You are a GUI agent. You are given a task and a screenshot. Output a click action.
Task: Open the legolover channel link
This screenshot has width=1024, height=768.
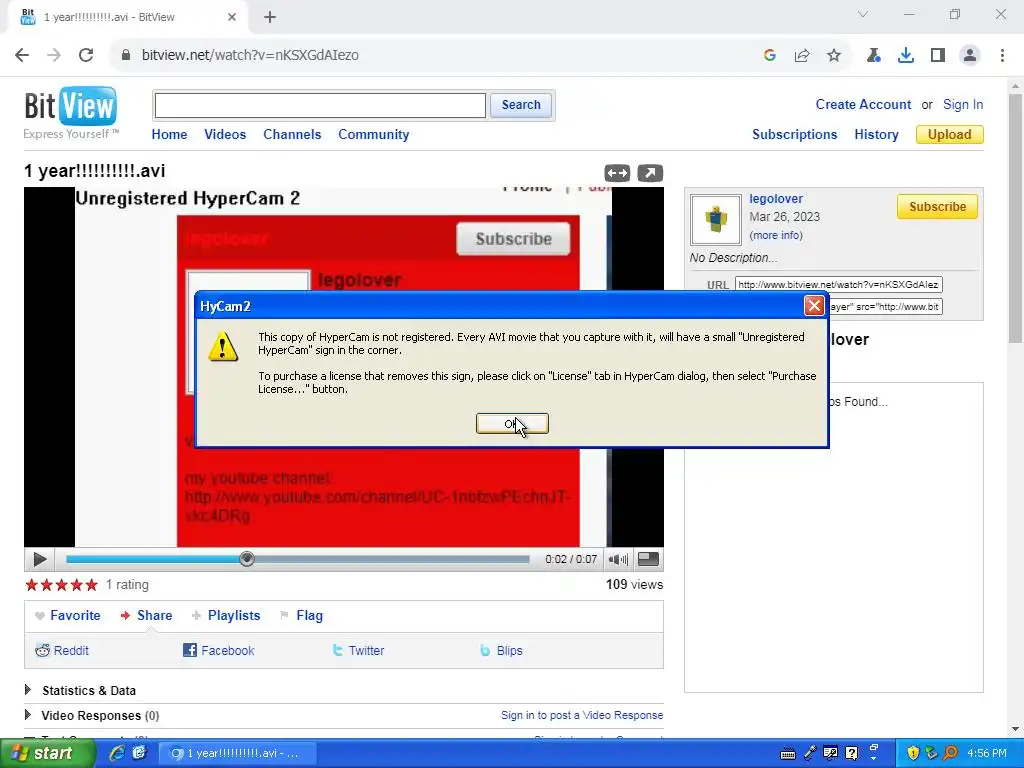[x=776, y=199]
